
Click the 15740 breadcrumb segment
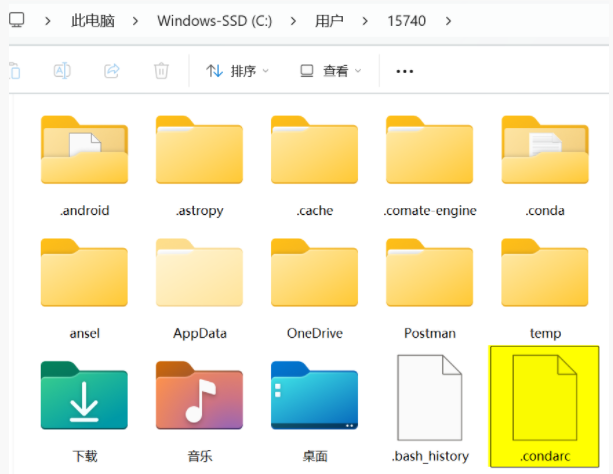point(406,21)
